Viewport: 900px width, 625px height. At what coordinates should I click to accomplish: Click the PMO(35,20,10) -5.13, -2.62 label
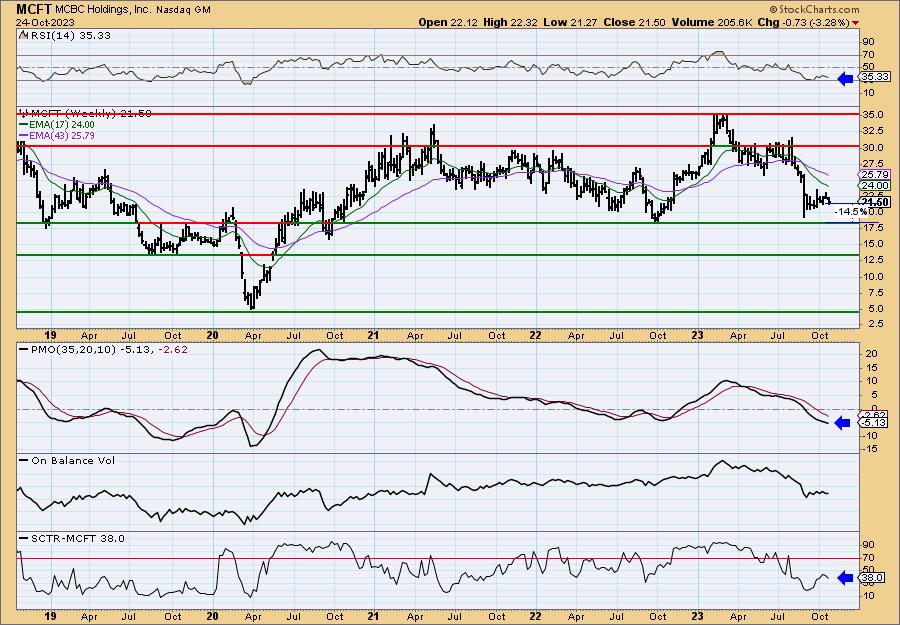click(108, 350)
